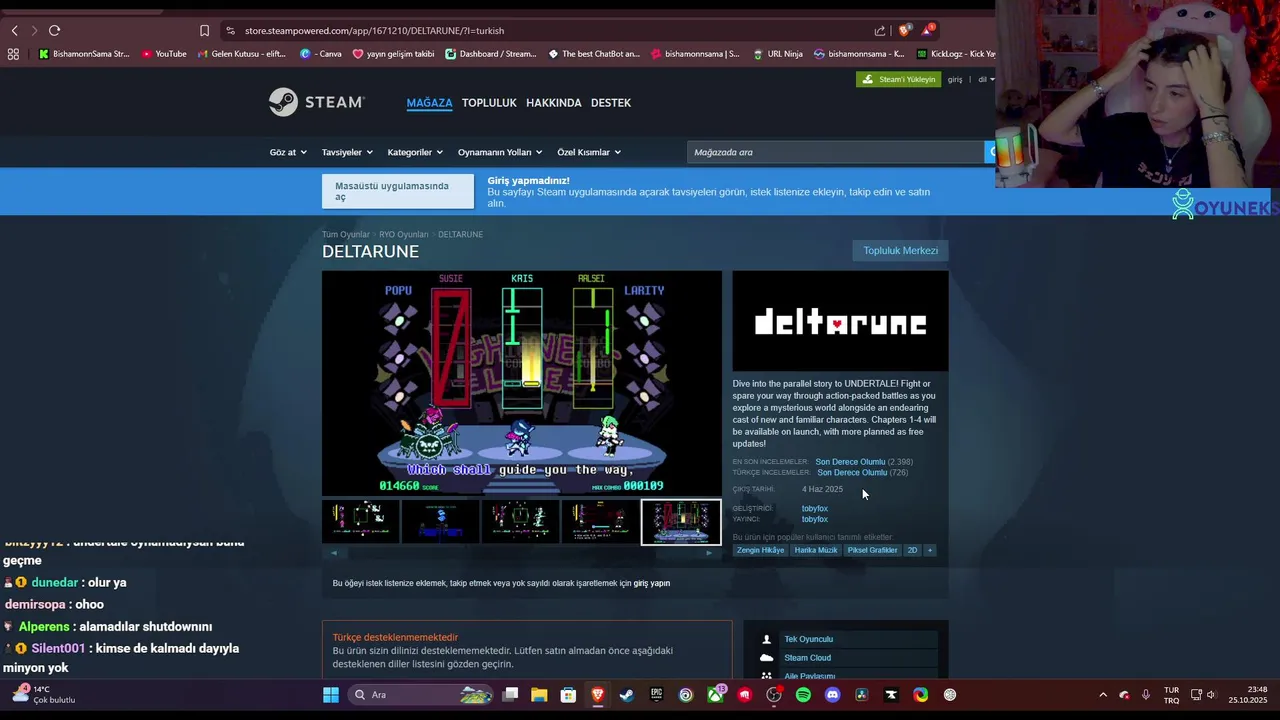1280x720 pixels.
Task: Open the weather widget on the taskbar
Action: [42, 694]
